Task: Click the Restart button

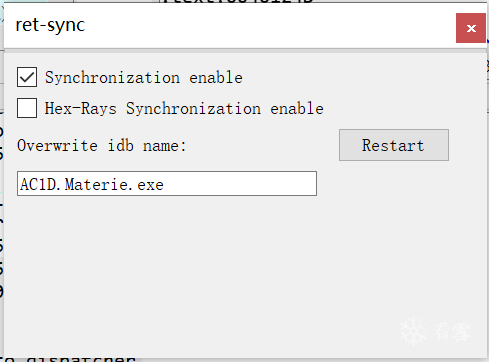Action: click(x=394, y=145)
